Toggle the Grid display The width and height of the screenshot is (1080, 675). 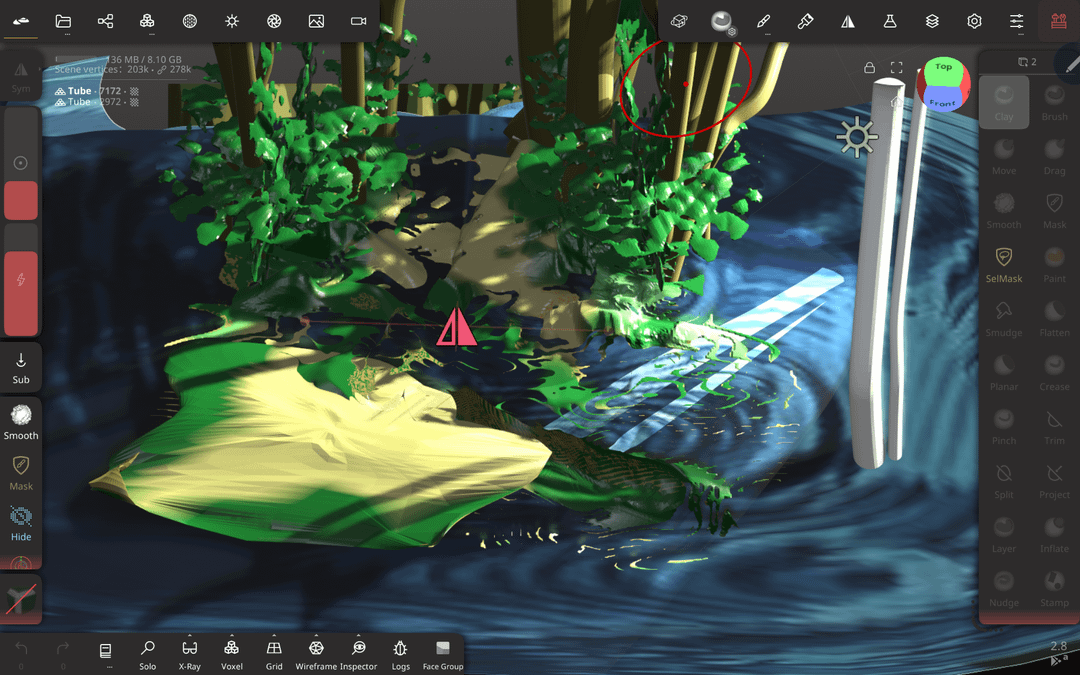(x=274, y=653)
